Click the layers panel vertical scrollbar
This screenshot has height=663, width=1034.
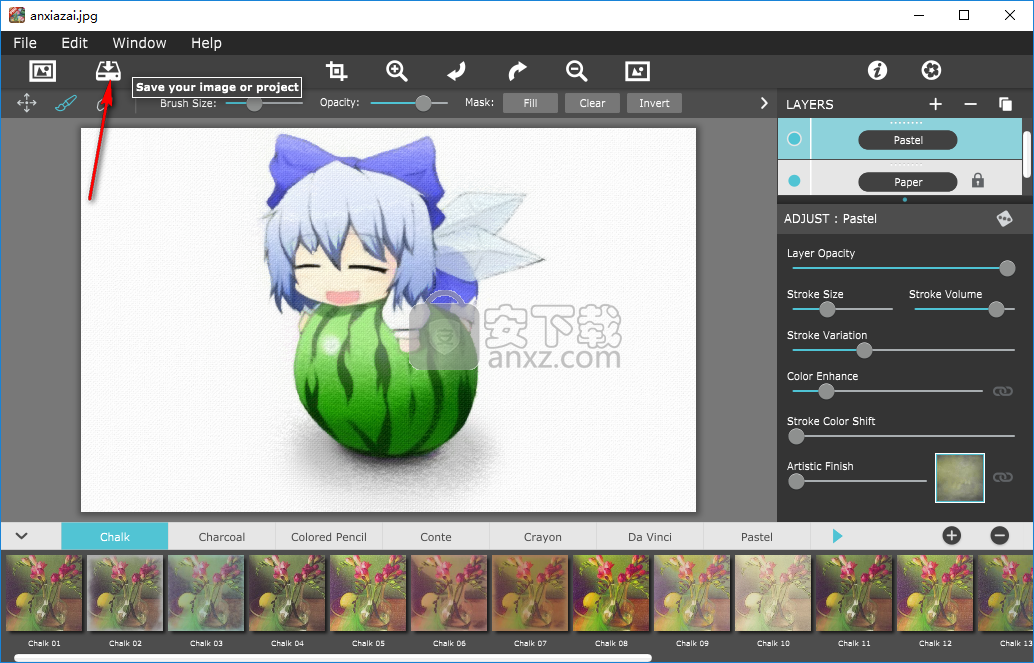[x=1027, y=154]
